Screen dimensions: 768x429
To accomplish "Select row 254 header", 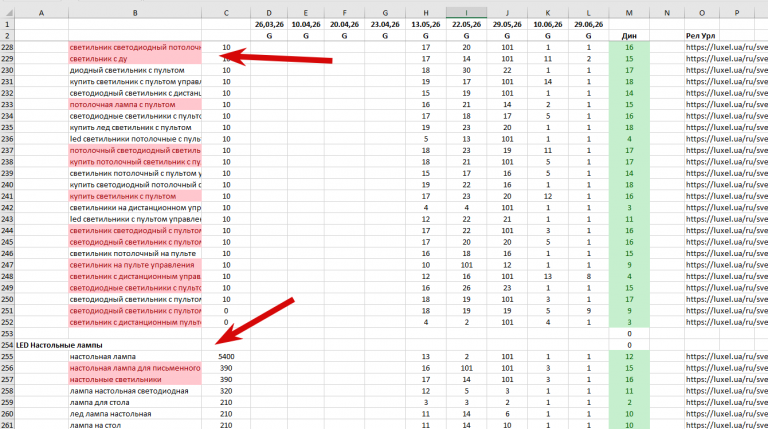I will coord(7,345).
